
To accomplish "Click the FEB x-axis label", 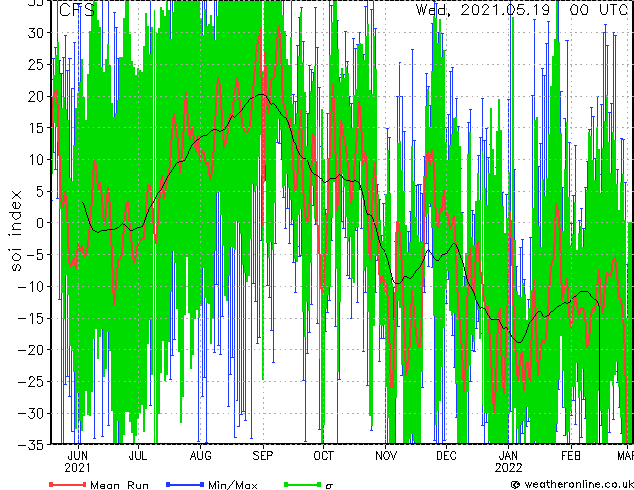I will coord(571,456).
